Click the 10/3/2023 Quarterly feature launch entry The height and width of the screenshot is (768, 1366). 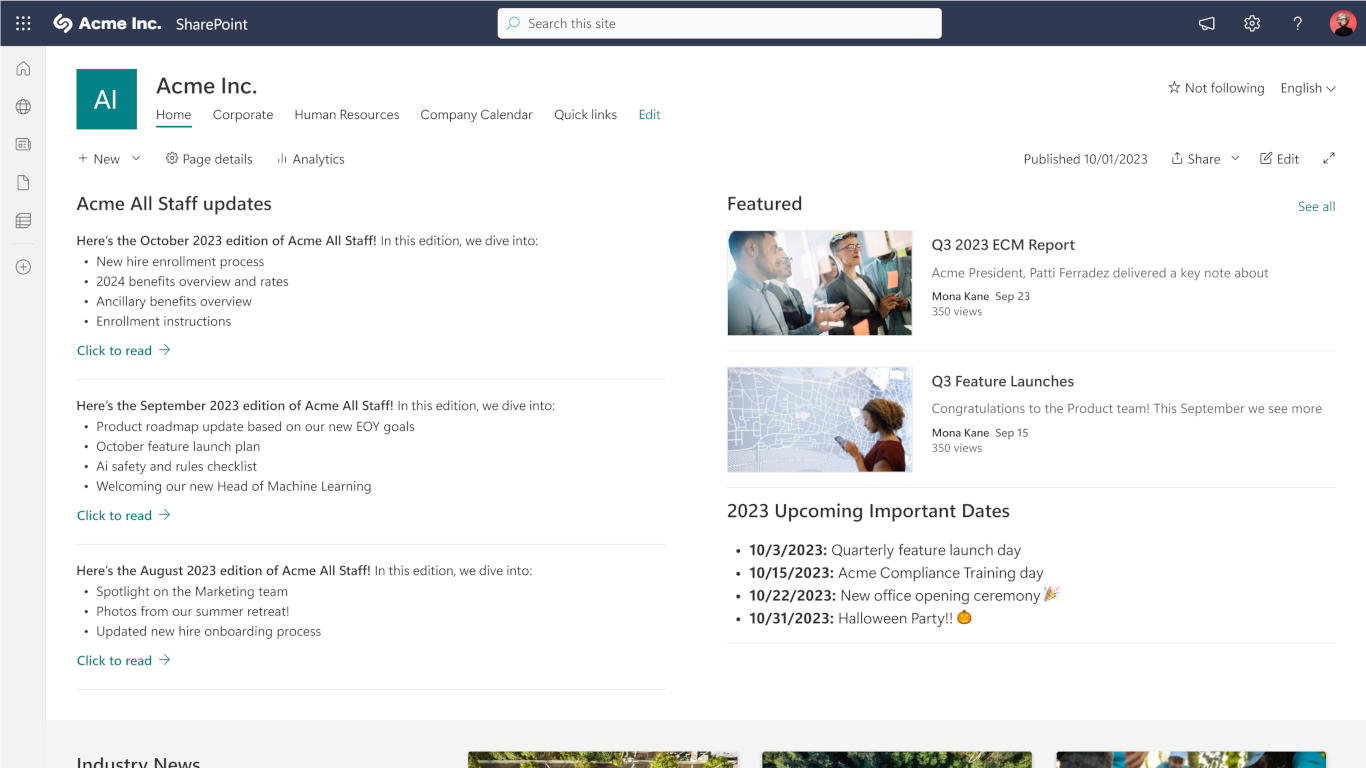click(x=885, y=551)
